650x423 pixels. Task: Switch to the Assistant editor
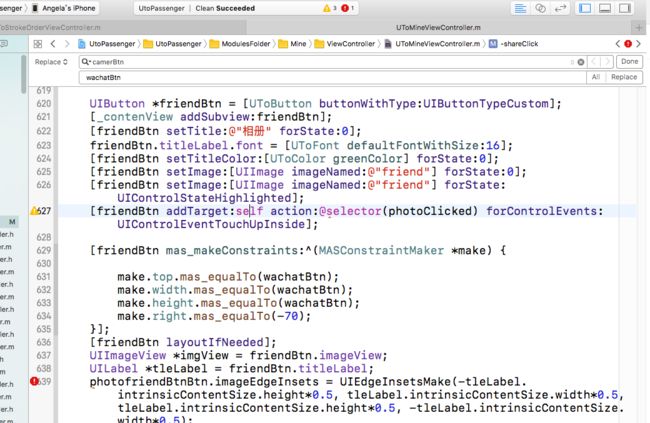point(541,8)
